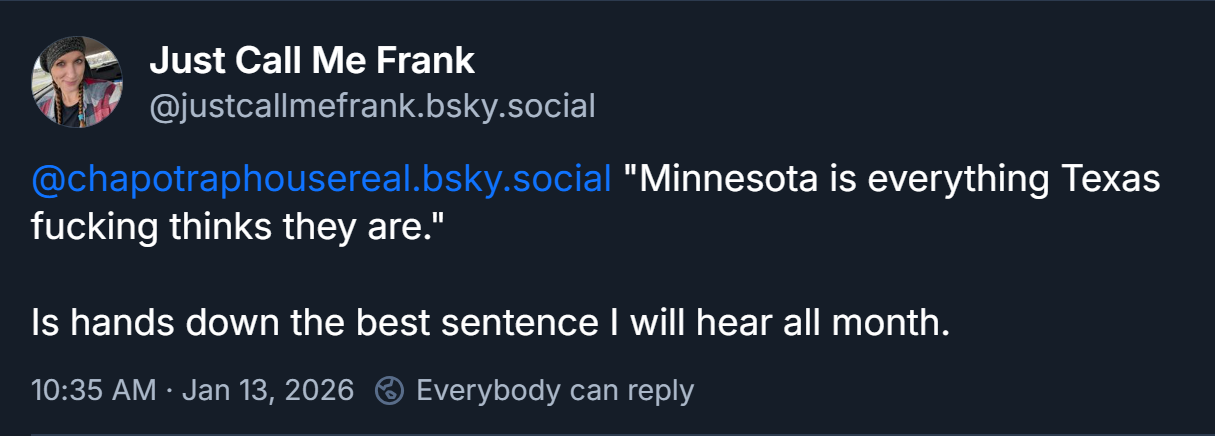Image resolution: width=1215 pixels, height=436 pixels.
Task: Click the 10:35 AM post time
Action: coord(93,390)
